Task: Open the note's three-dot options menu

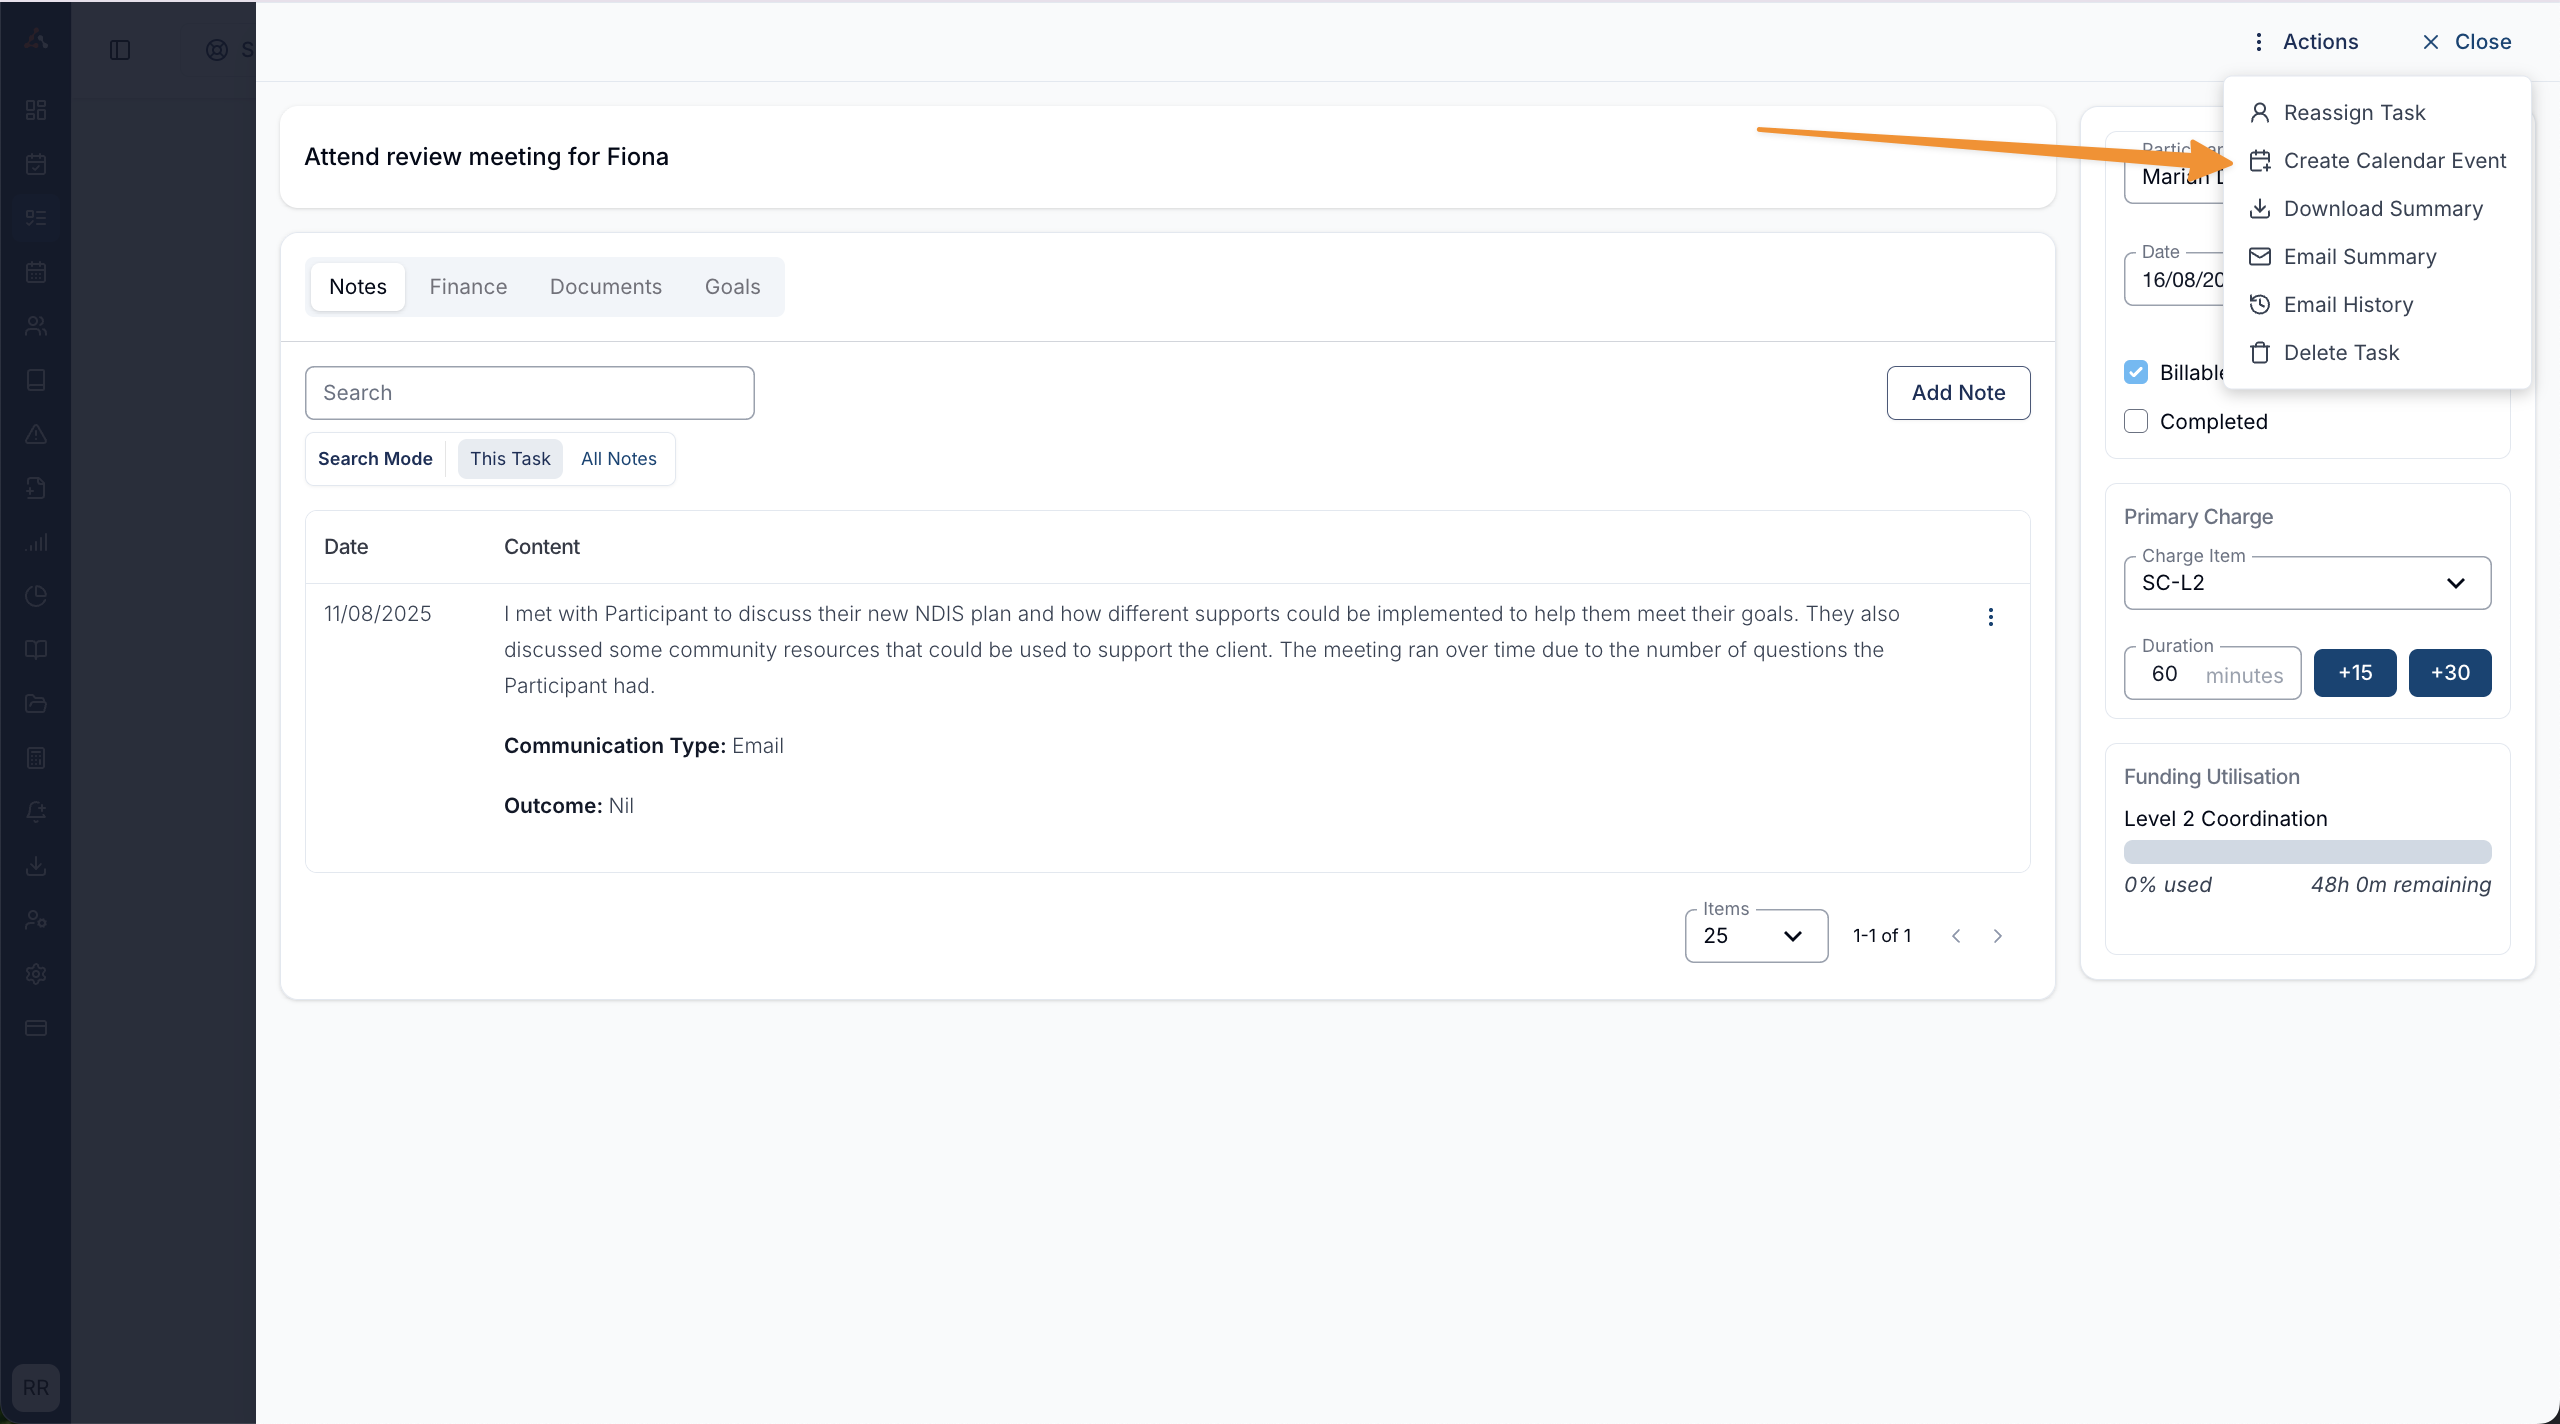Action: pyautogui.click(x=1990, y=617)
